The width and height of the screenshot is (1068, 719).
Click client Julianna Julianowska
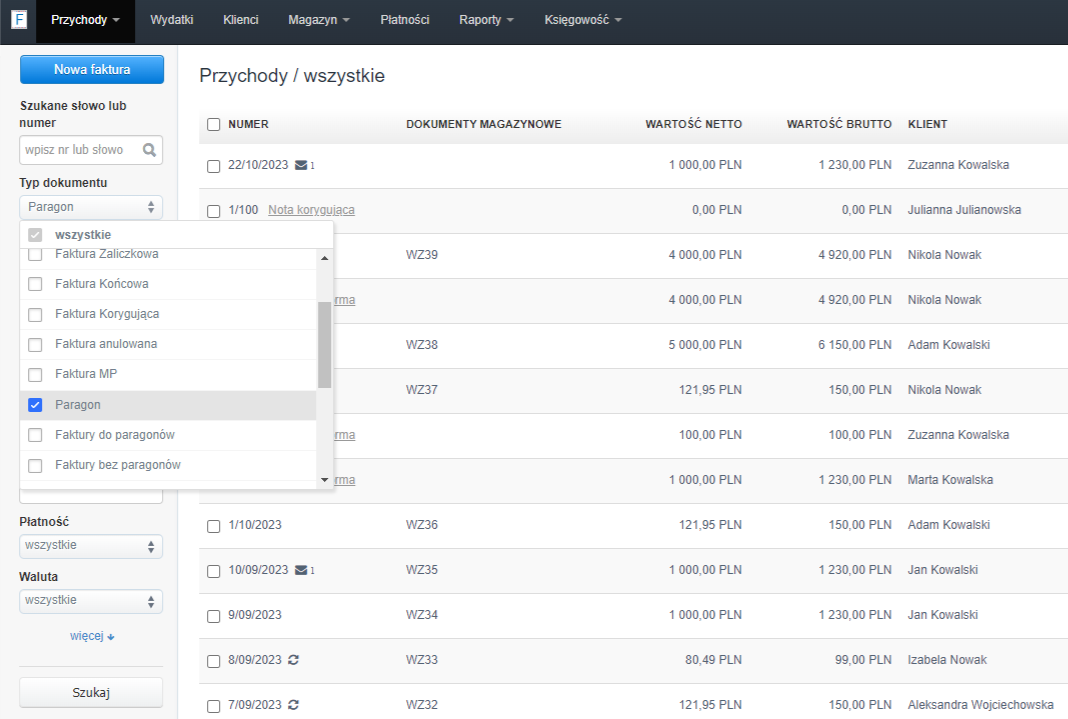[x=964, y=210]
